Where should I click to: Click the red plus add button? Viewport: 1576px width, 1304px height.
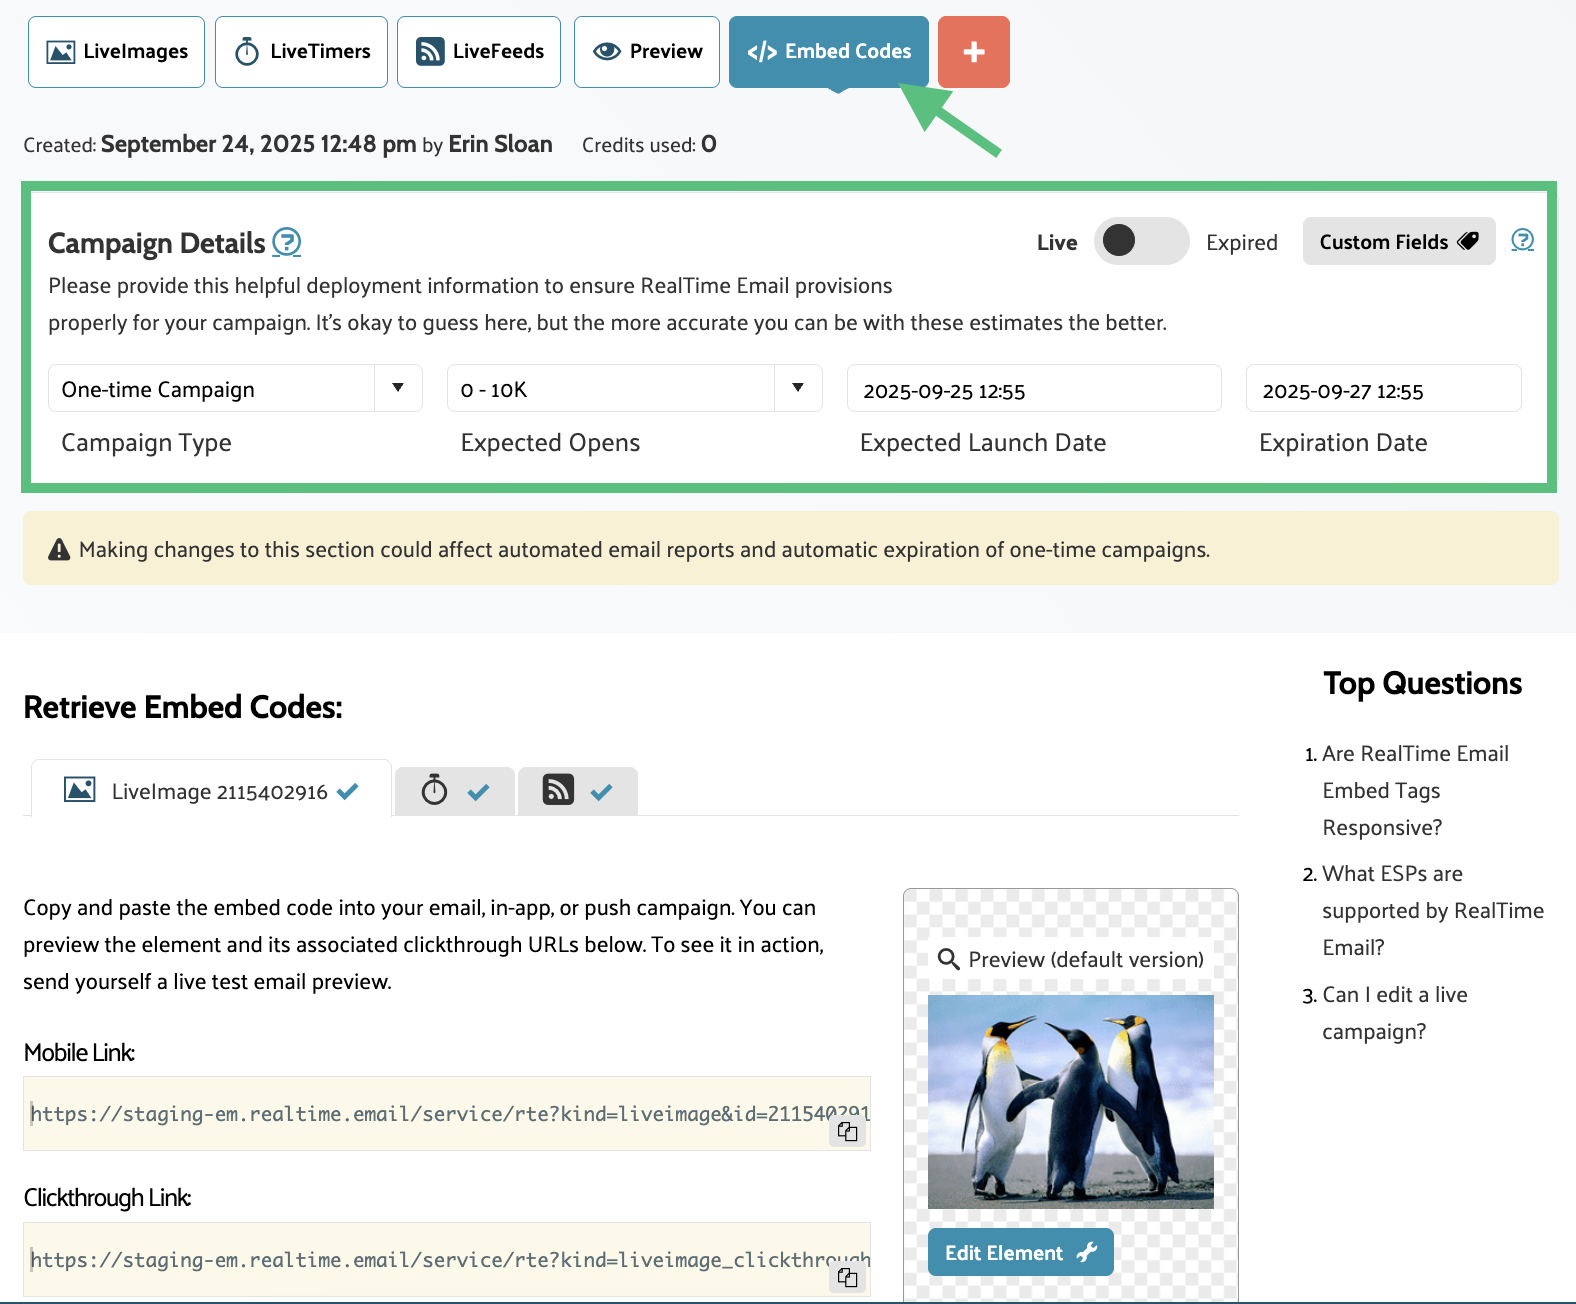(x=973, y=52)
